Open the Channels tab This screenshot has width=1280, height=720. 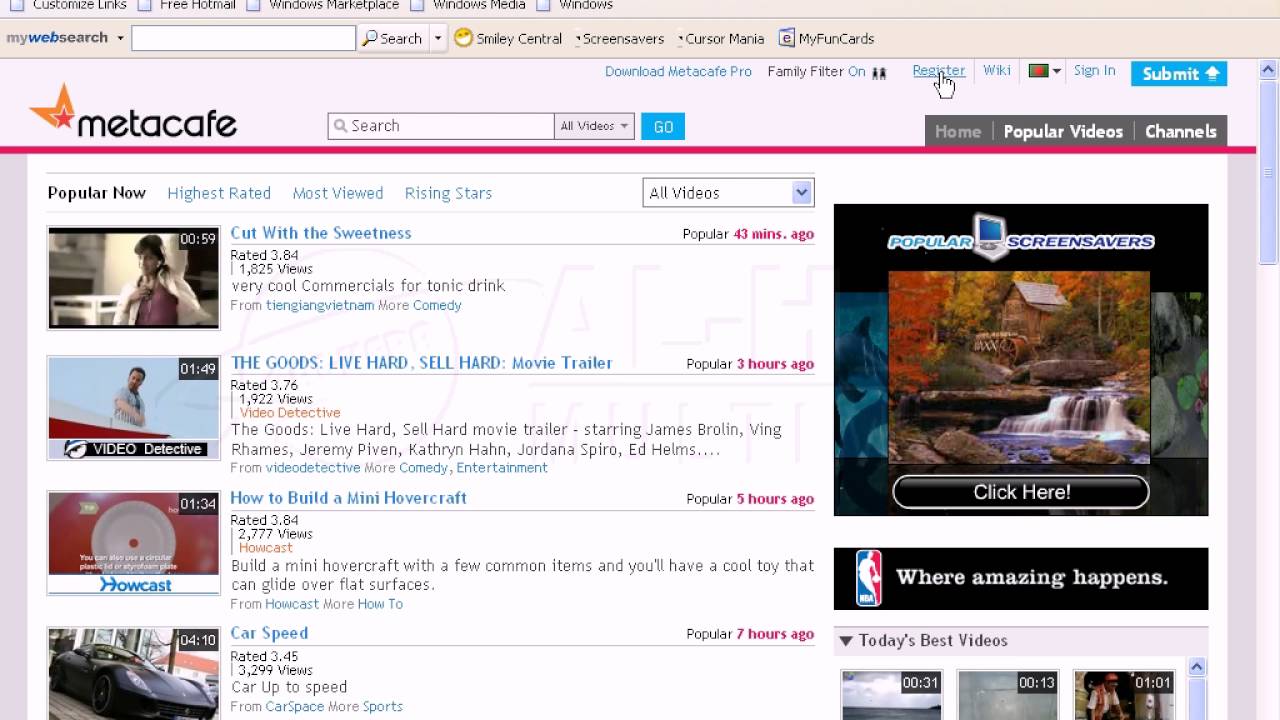coord(1180,131)
